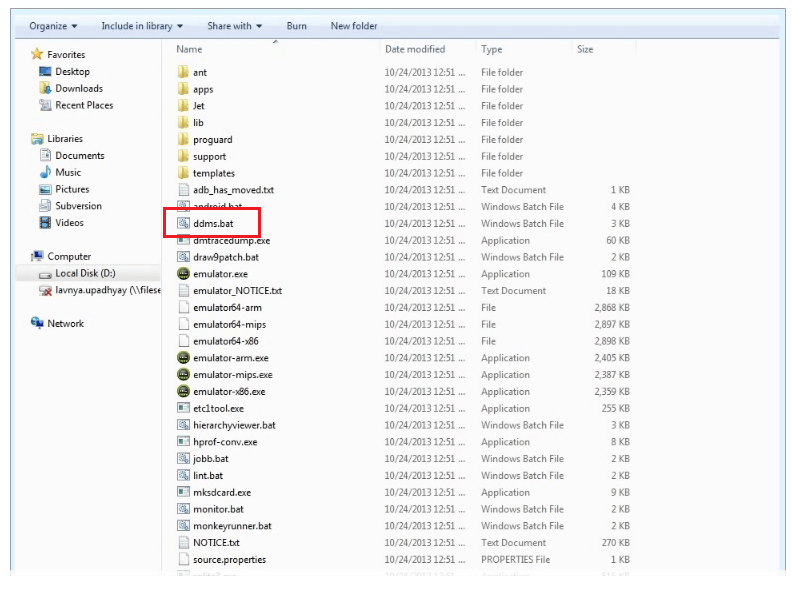800x591 pixels.
Task: Click the PROPERTIES File type cell
Action: [515, 559]
